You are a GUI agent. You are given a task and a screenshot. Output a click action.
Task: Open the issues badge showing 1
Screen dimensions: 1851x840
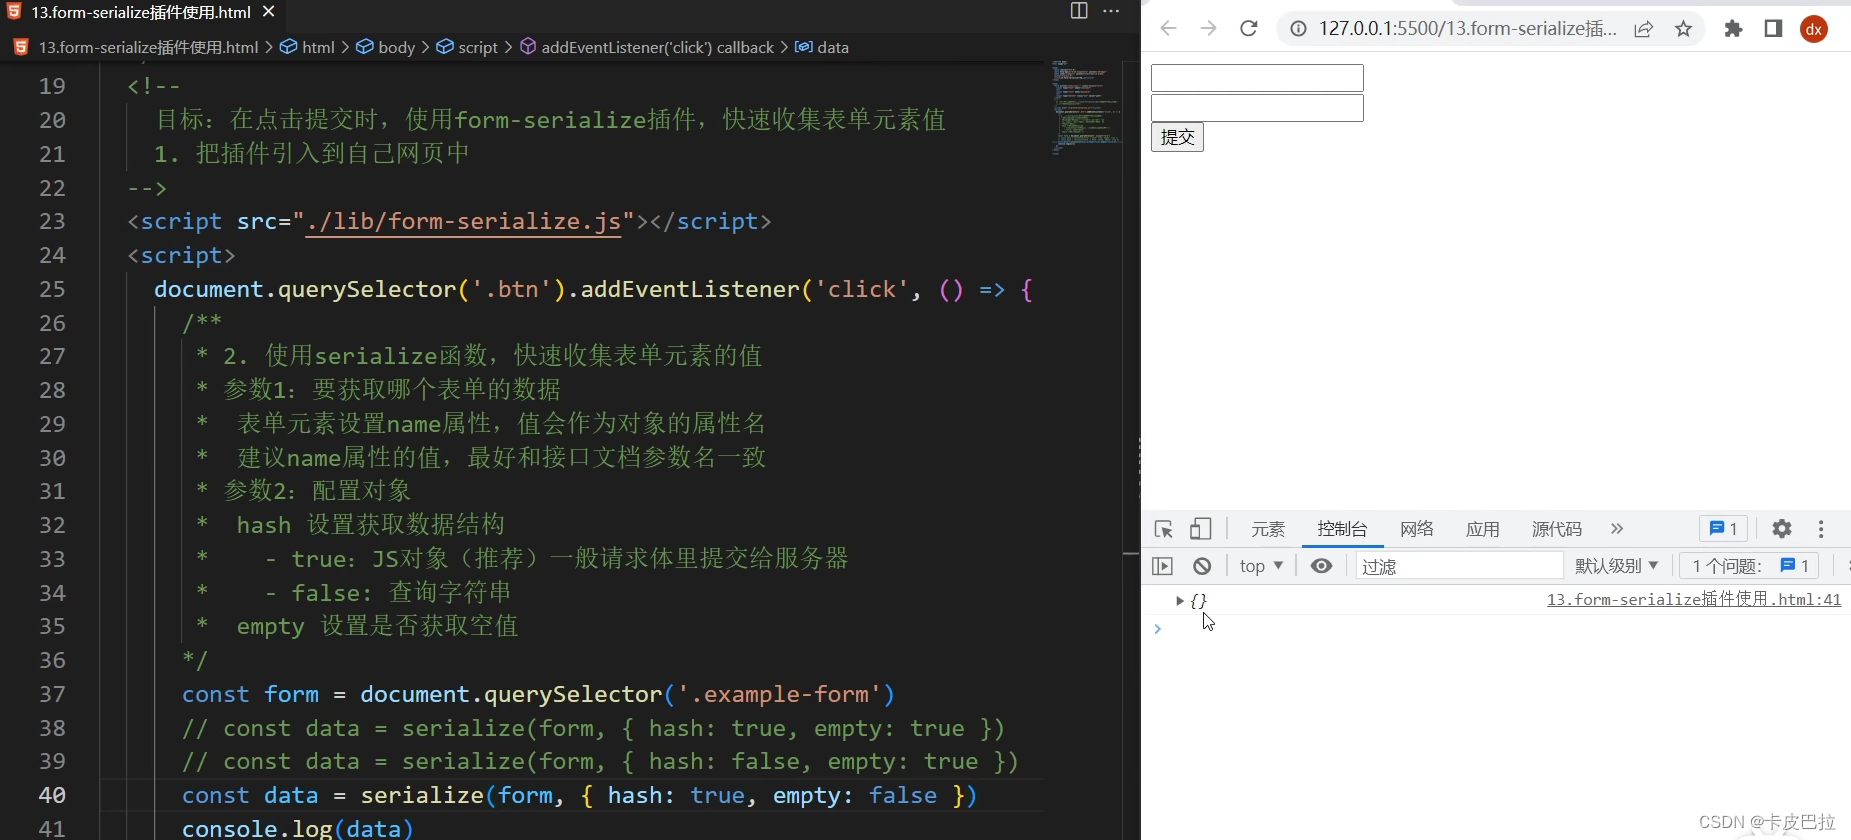(x=1723, y=528)
